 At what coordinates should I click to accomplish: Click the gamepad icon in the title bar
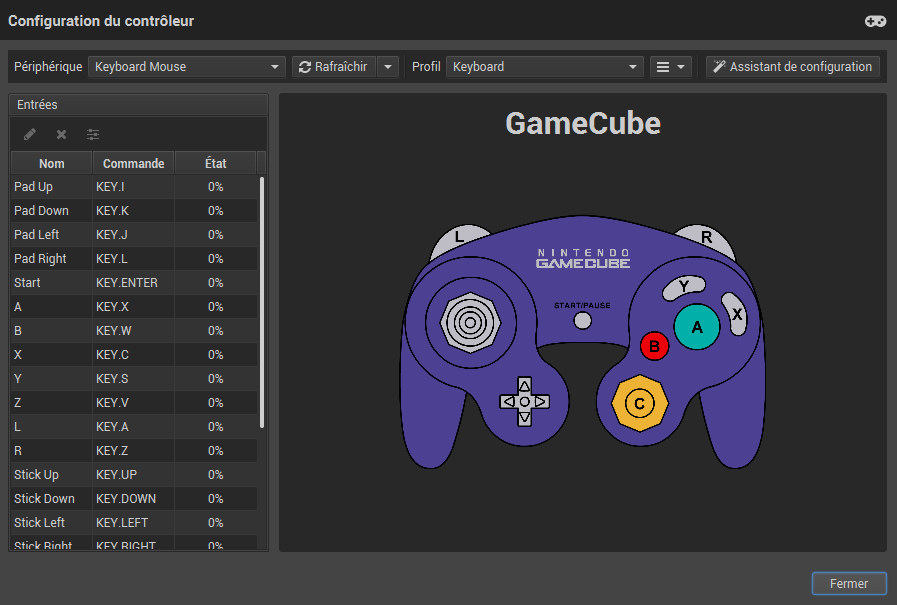click(875, 21)
